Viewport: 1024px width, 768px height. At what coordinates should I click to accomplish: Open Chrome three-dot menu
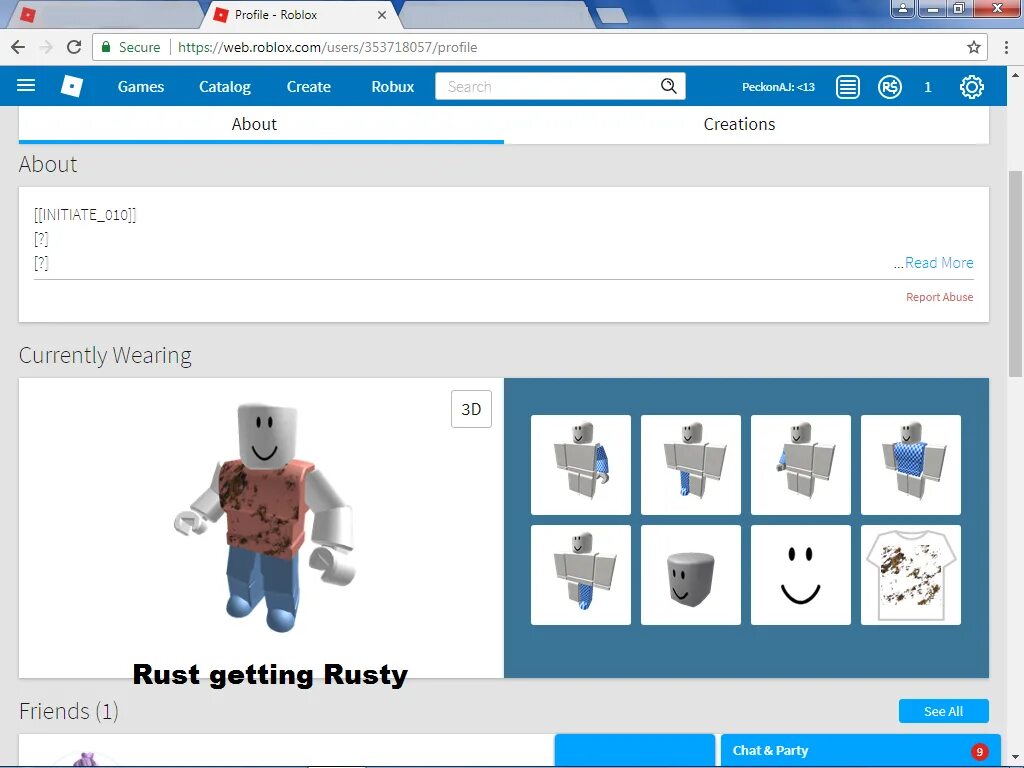pos(1006,47)
